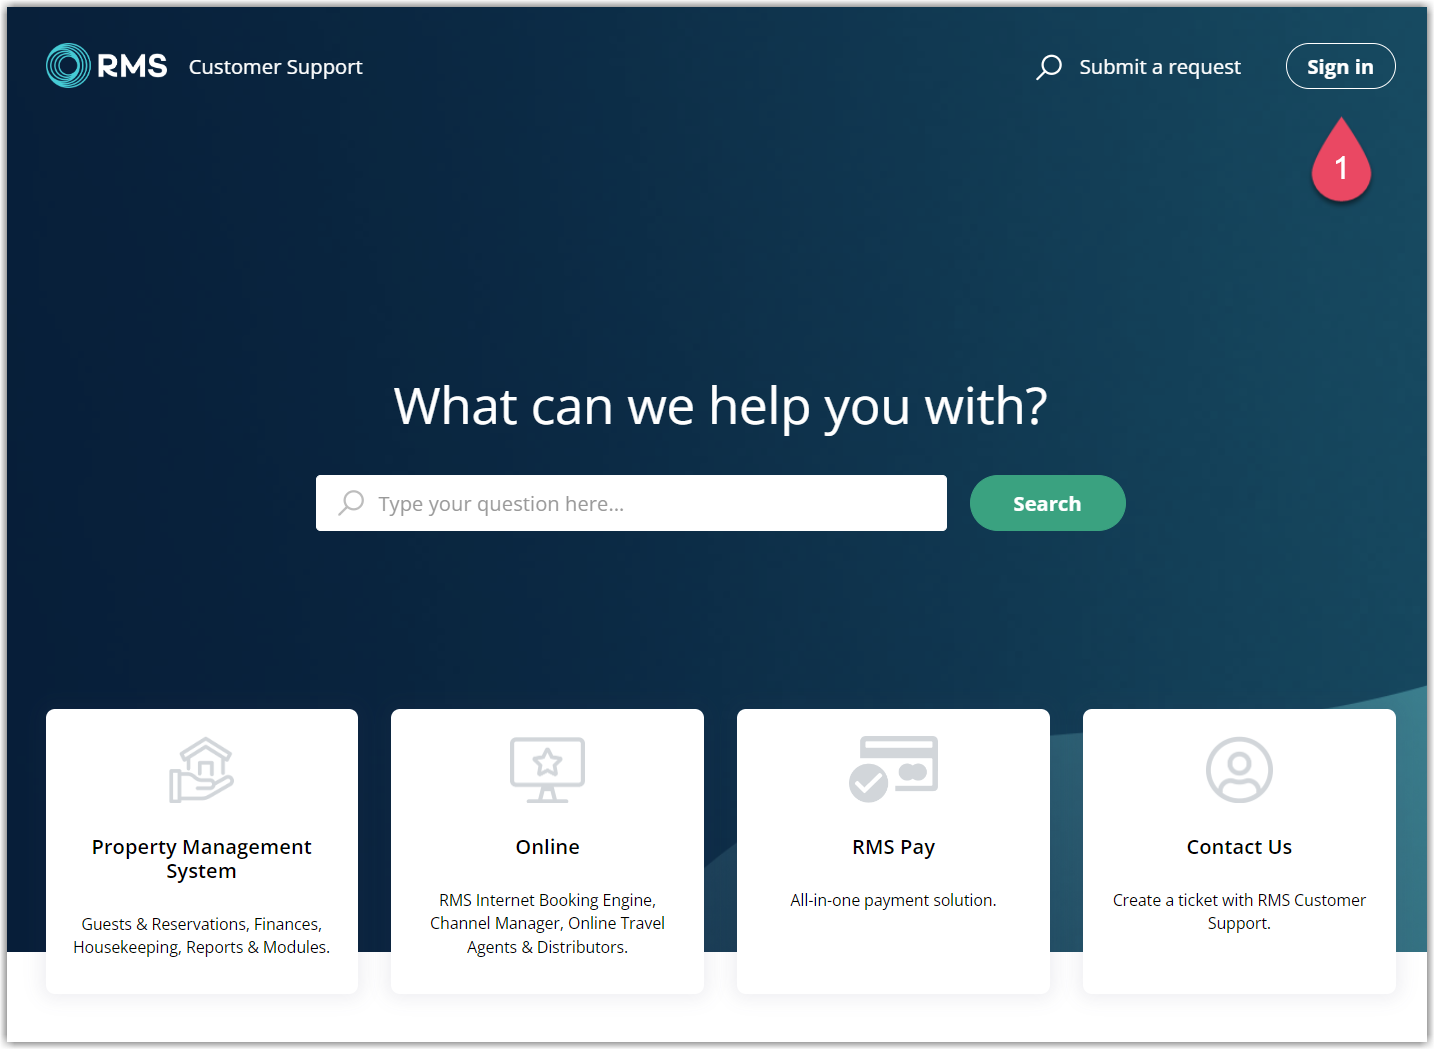Click 'Create a ticket with RMS Customer Support' text
The width and height of the screenshot is (1435, 1050).
point(1239,912)
